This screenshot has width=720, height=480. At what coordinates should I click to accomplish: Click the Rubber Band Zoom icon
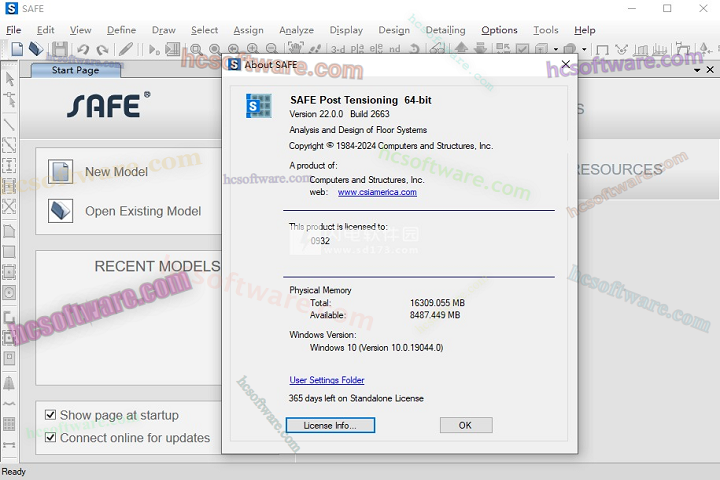click(x=197, y=49)
